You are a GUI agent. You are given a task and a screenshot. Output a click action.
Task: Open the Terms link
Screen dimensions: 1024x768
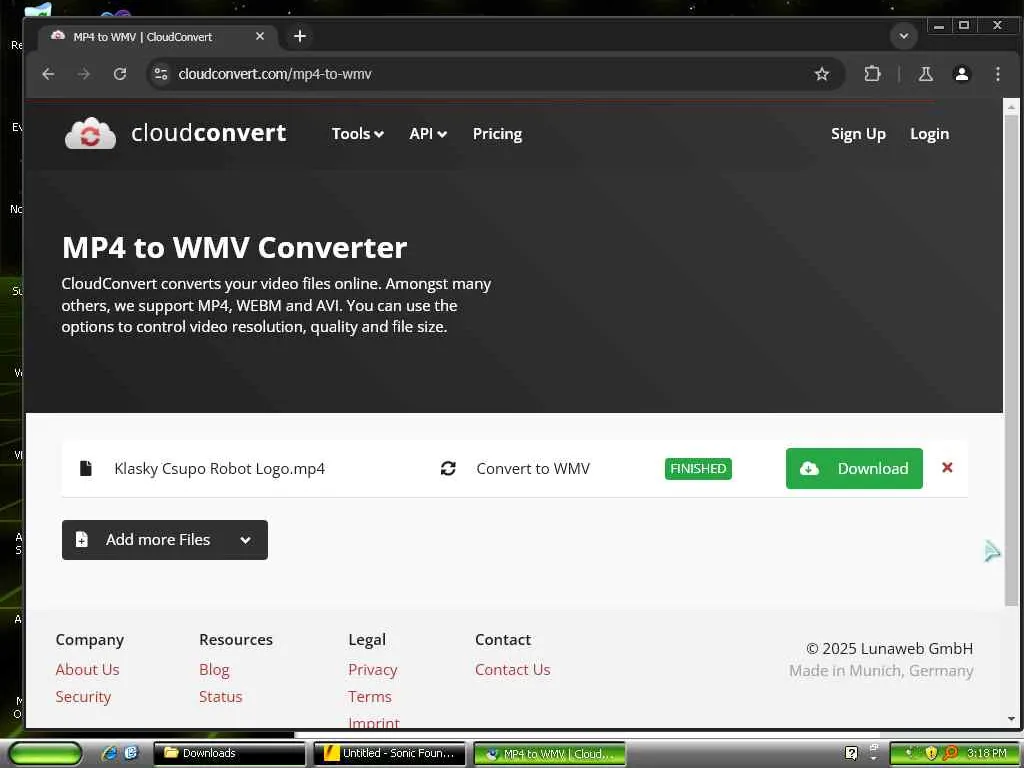370,697
